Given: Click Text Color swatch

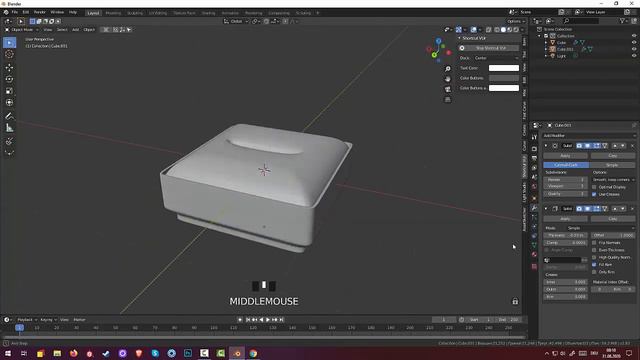Looking at the screenshot, I should click(x=504, y=68).
